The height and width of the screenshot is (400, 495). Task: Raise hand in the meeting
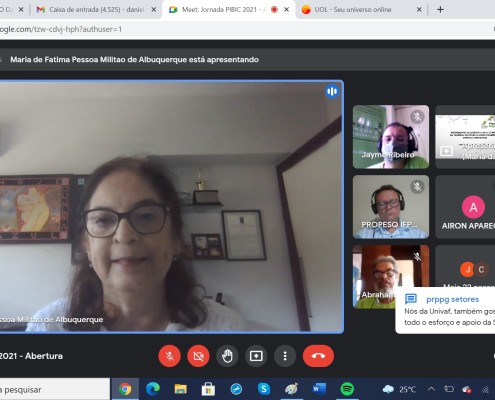pos(227,356)
